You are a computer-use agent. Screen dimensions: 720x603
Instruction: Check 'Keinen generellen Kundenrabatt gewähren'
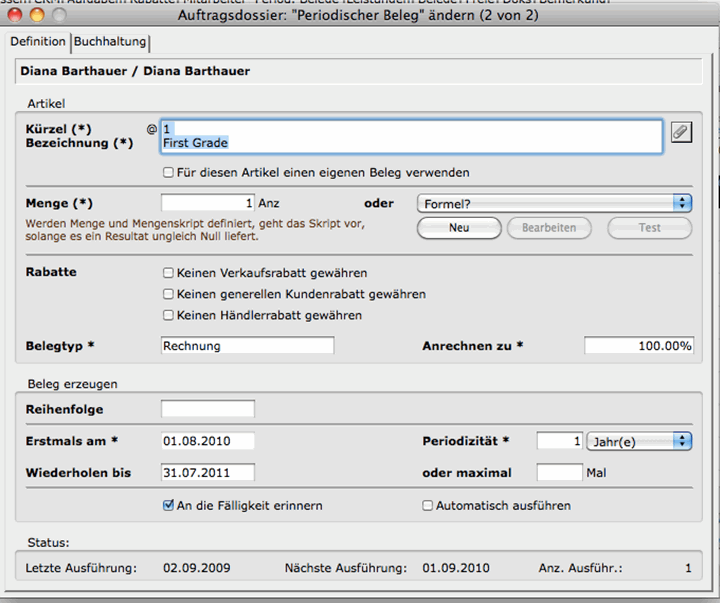click(x=169, y=294)
